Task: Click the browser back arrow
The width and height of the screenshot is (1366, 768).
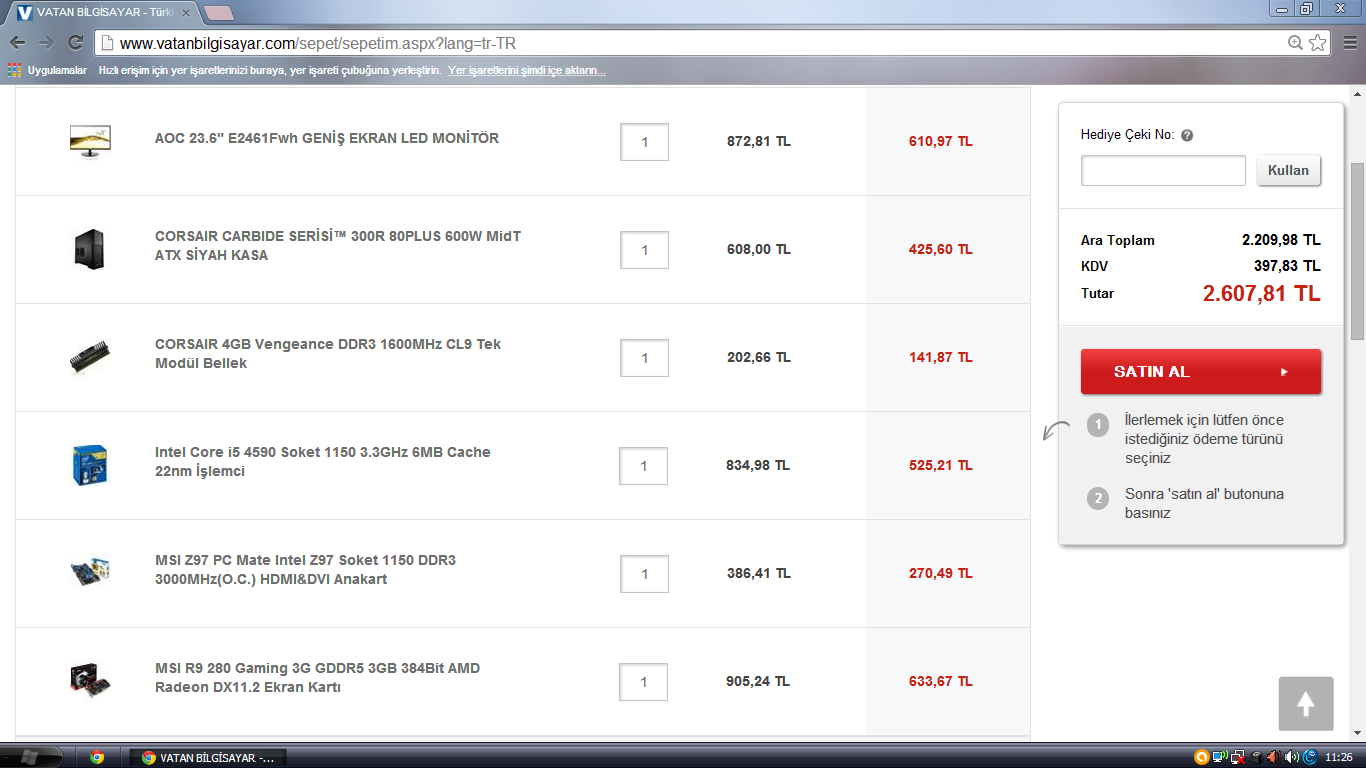Action: (17, 43)
